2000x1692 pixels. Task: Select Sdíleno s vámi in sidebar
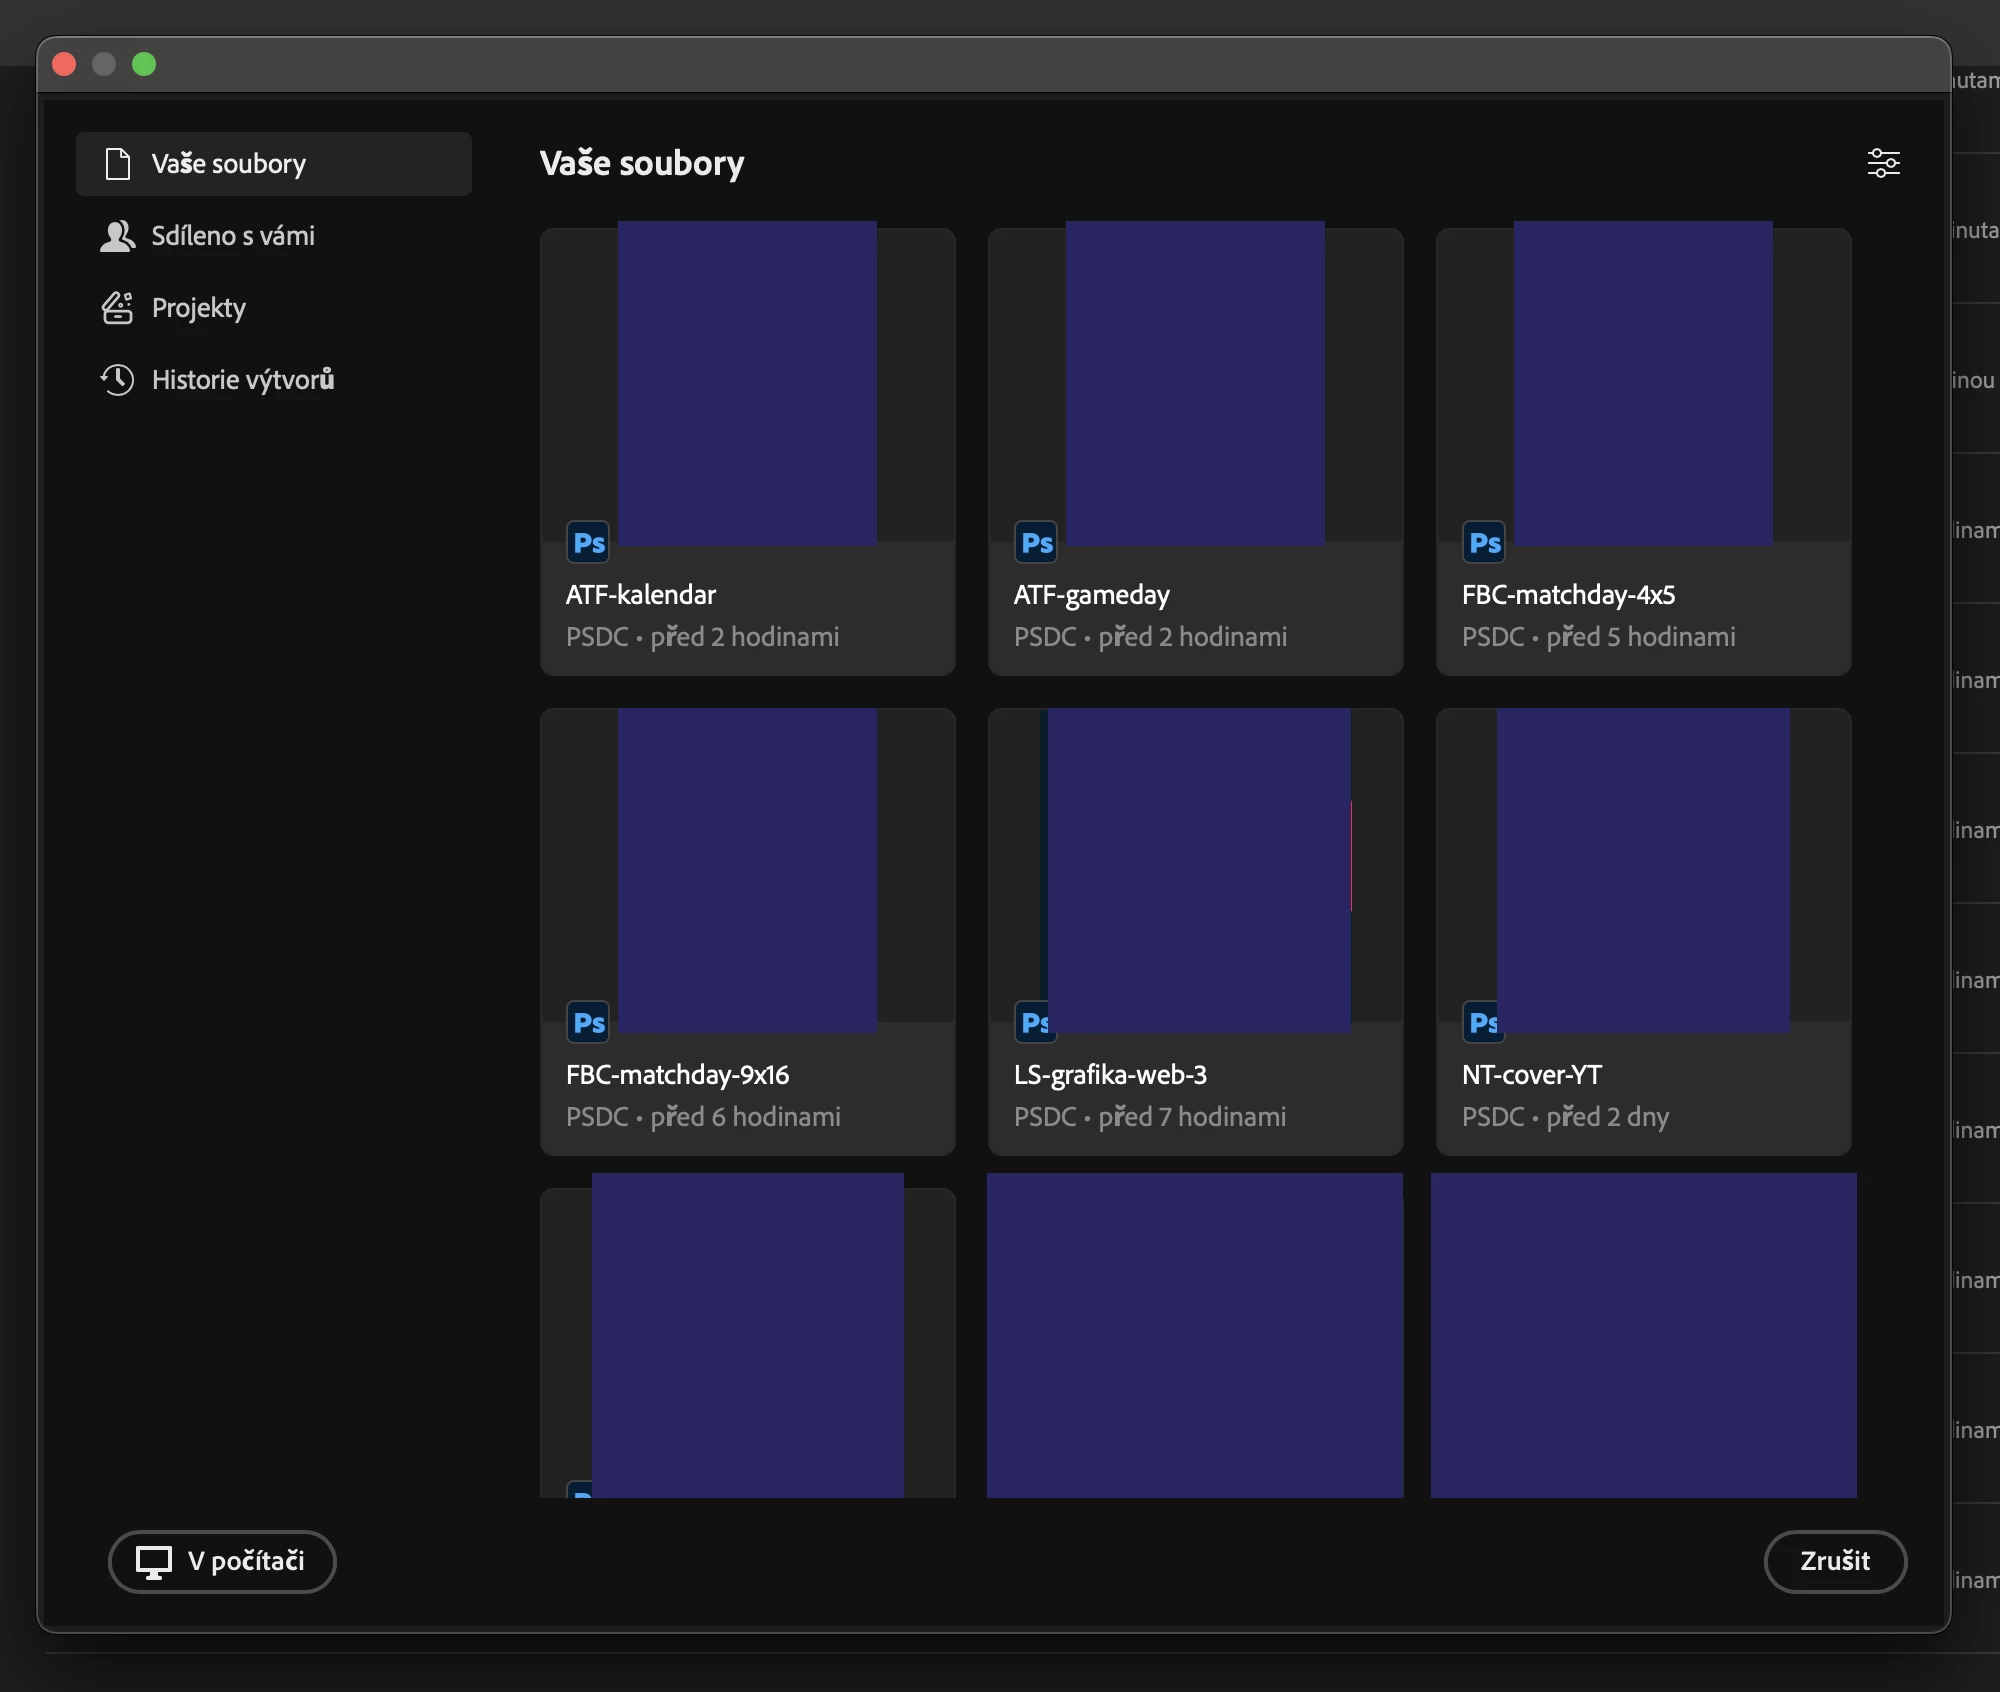(232, 236)
